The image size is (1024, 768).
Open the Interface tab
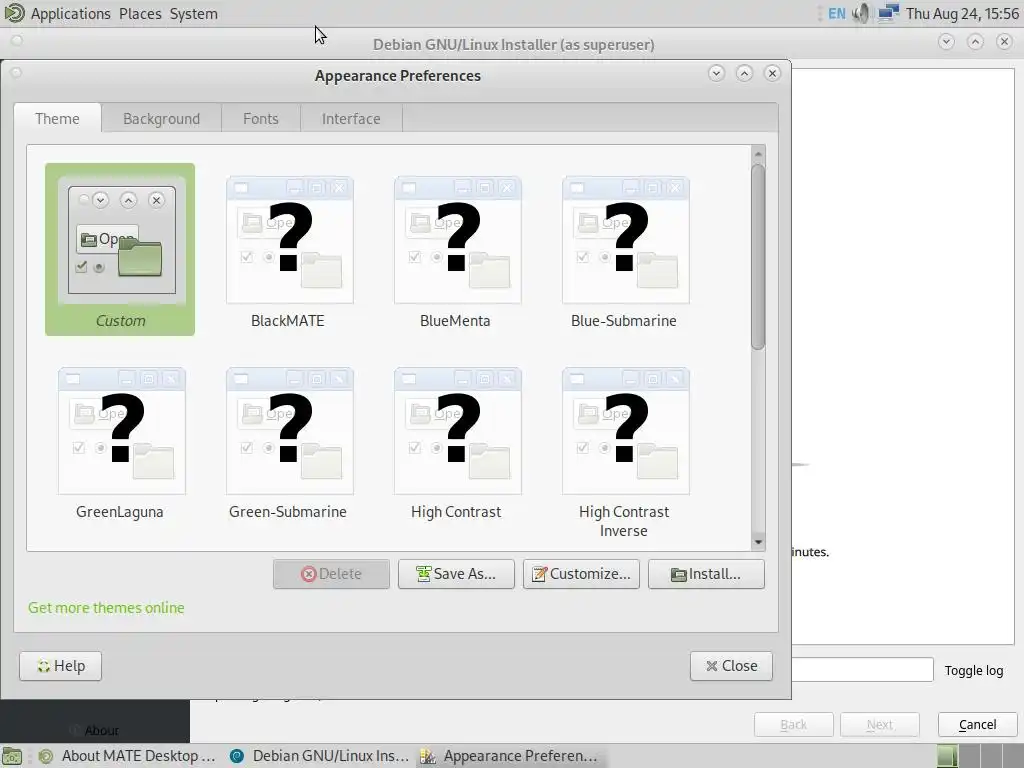click(351, 119)
